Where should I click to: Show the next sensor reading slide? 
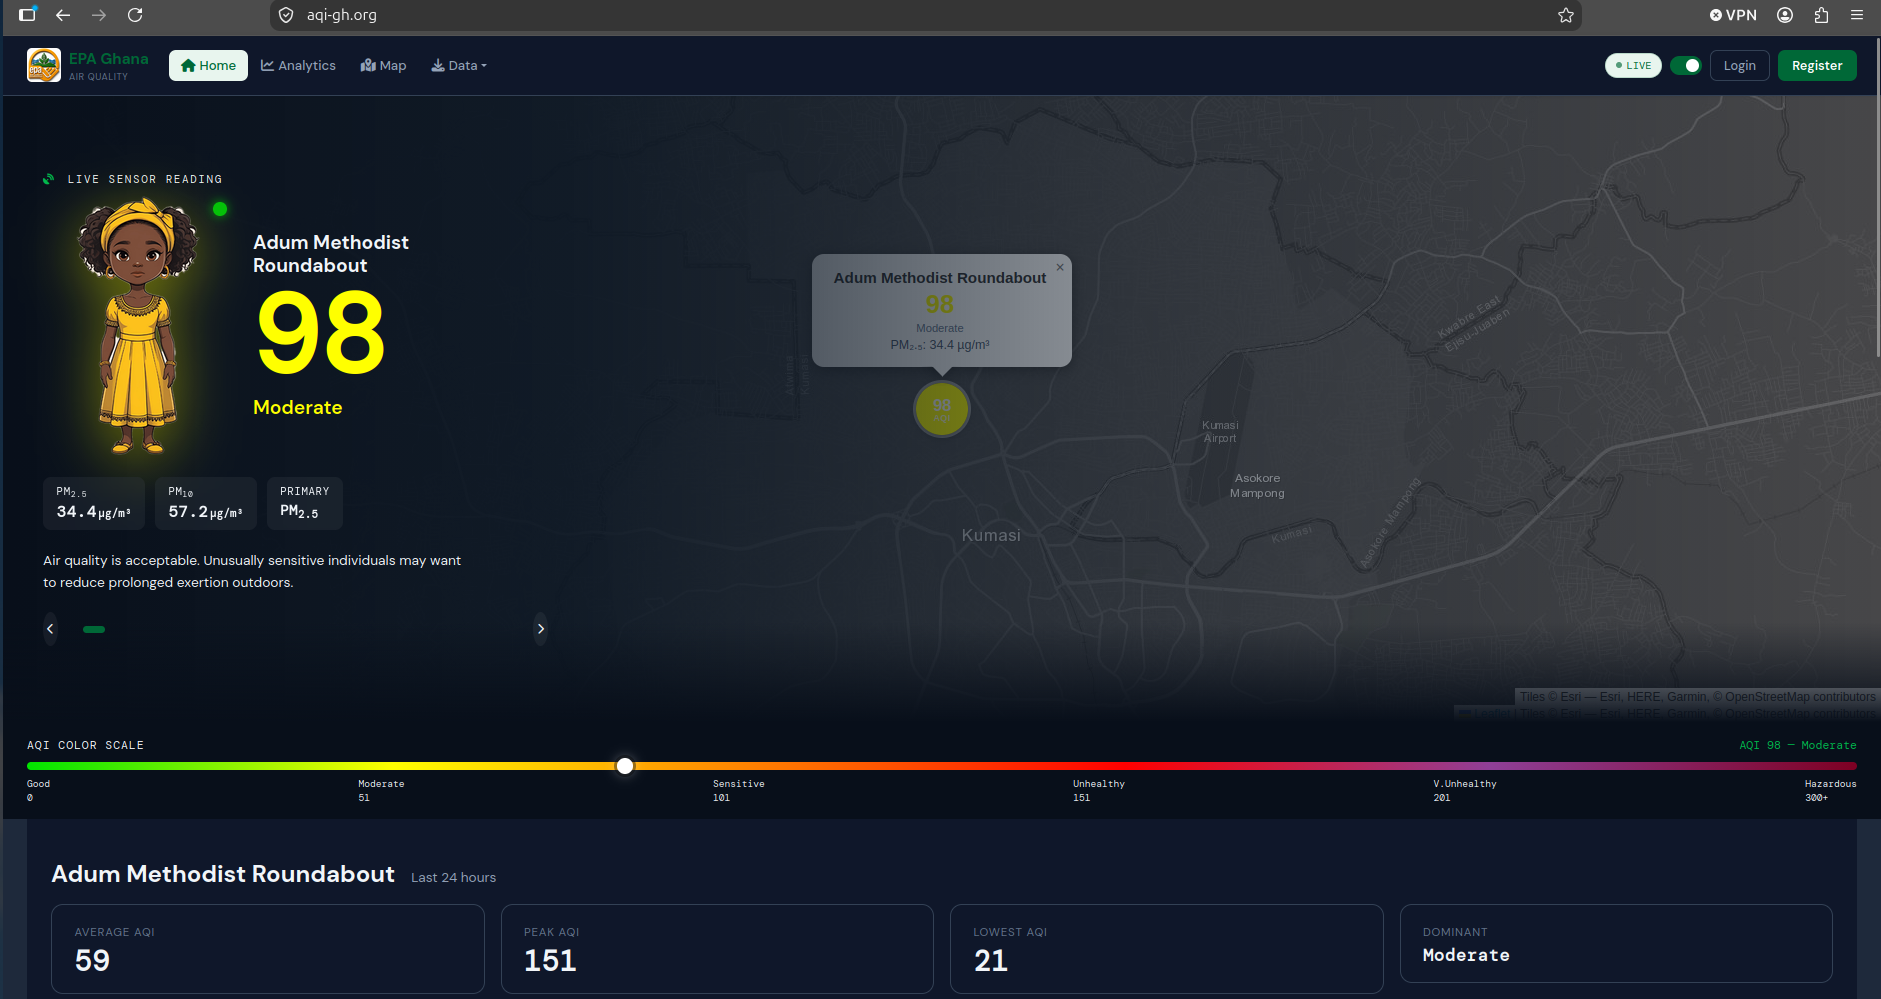pyautogui.click(x=541, y=629)
